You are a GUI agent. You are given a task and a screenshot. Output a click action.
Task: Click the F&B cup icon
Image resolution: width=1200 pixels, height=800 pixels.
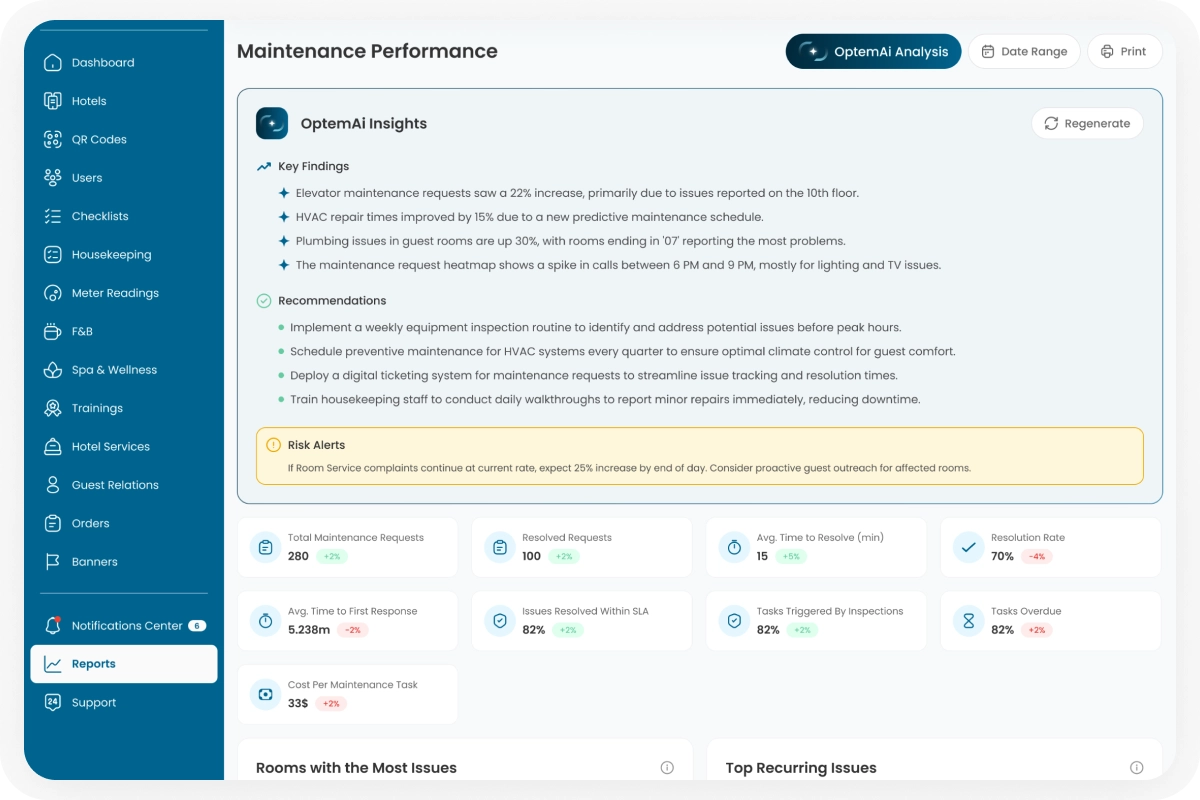(53, 332)
